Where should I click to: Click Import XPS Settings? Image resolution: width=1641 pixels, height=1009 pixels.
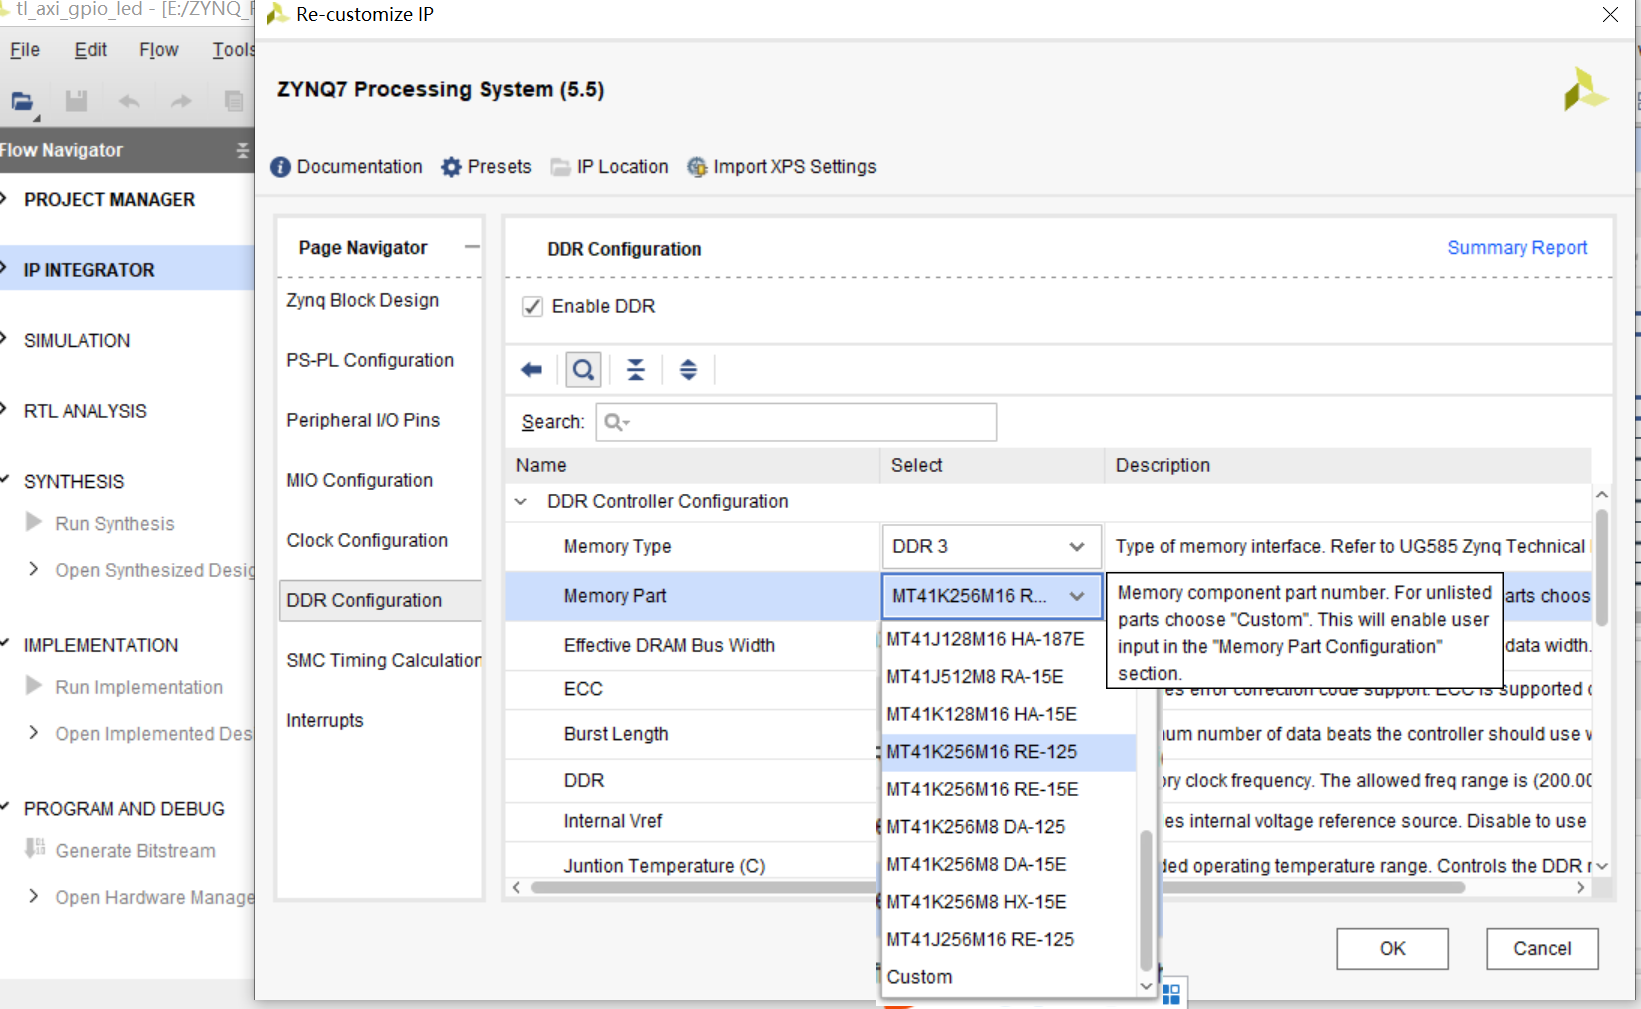click(782, 167)
